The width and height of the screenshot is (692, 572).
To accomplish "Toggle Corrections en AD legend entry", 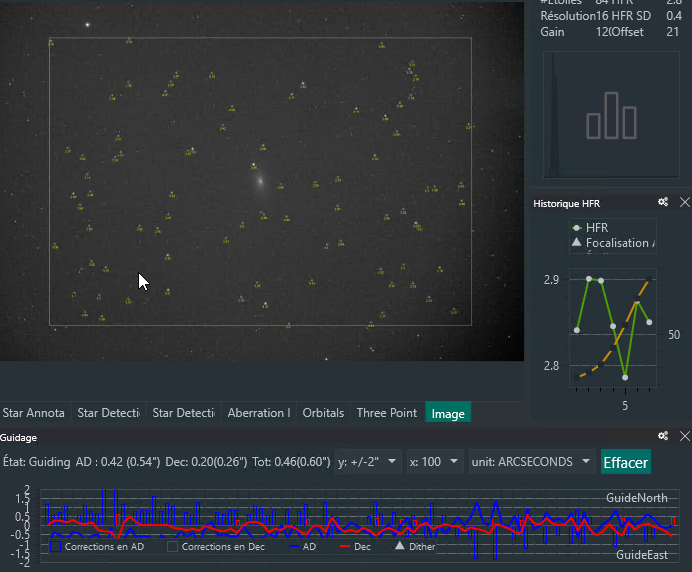I will [x=98, y=546].
